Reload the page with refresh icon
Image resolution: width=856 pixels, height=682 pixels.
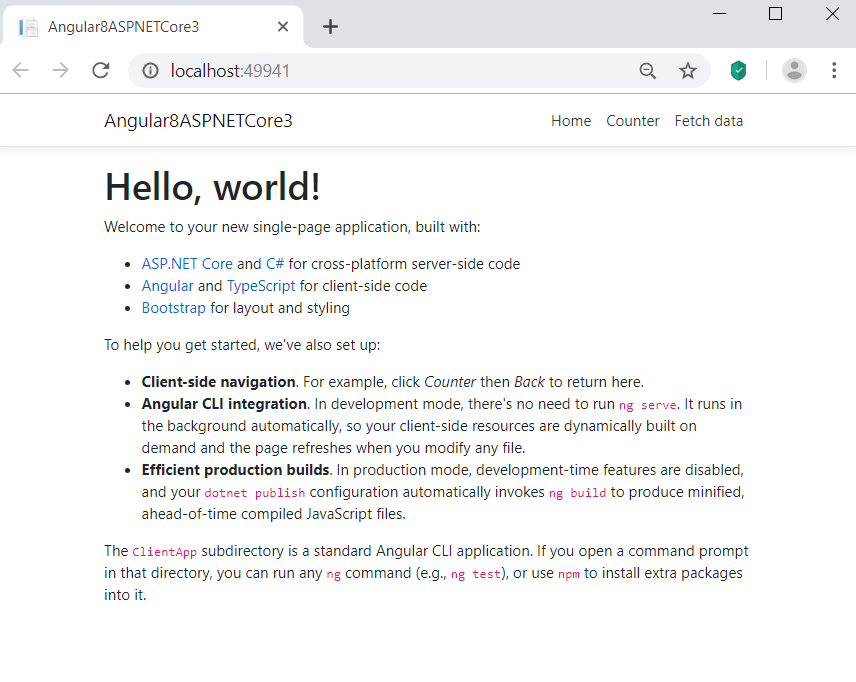(x=100, y=70)
